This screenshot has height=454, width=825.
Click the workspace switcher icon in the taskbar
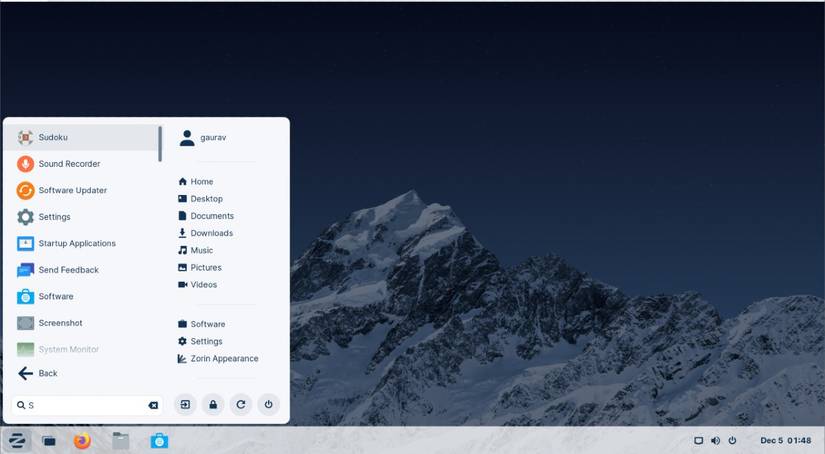(x=49, y=441)
